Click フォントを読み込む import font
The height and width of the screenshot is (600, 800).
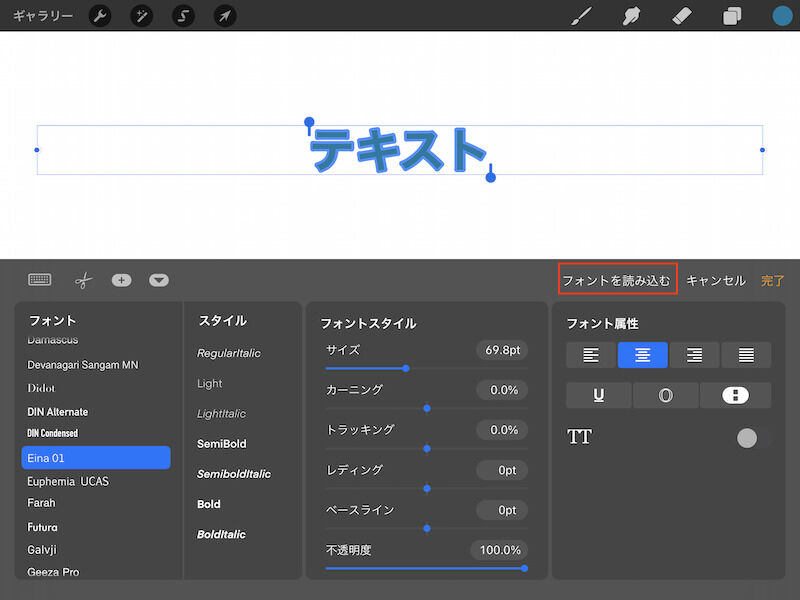coord(617,280)
